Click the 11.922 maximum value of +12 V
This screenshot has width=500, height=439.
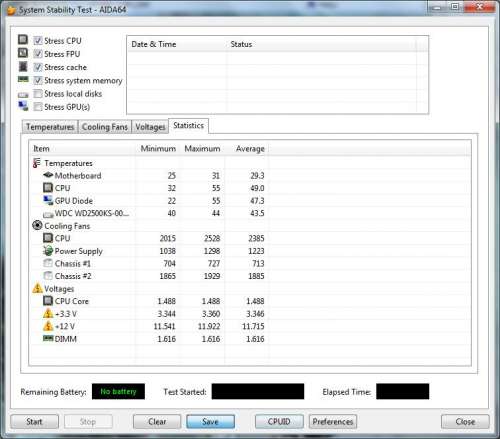pos(209,326)
